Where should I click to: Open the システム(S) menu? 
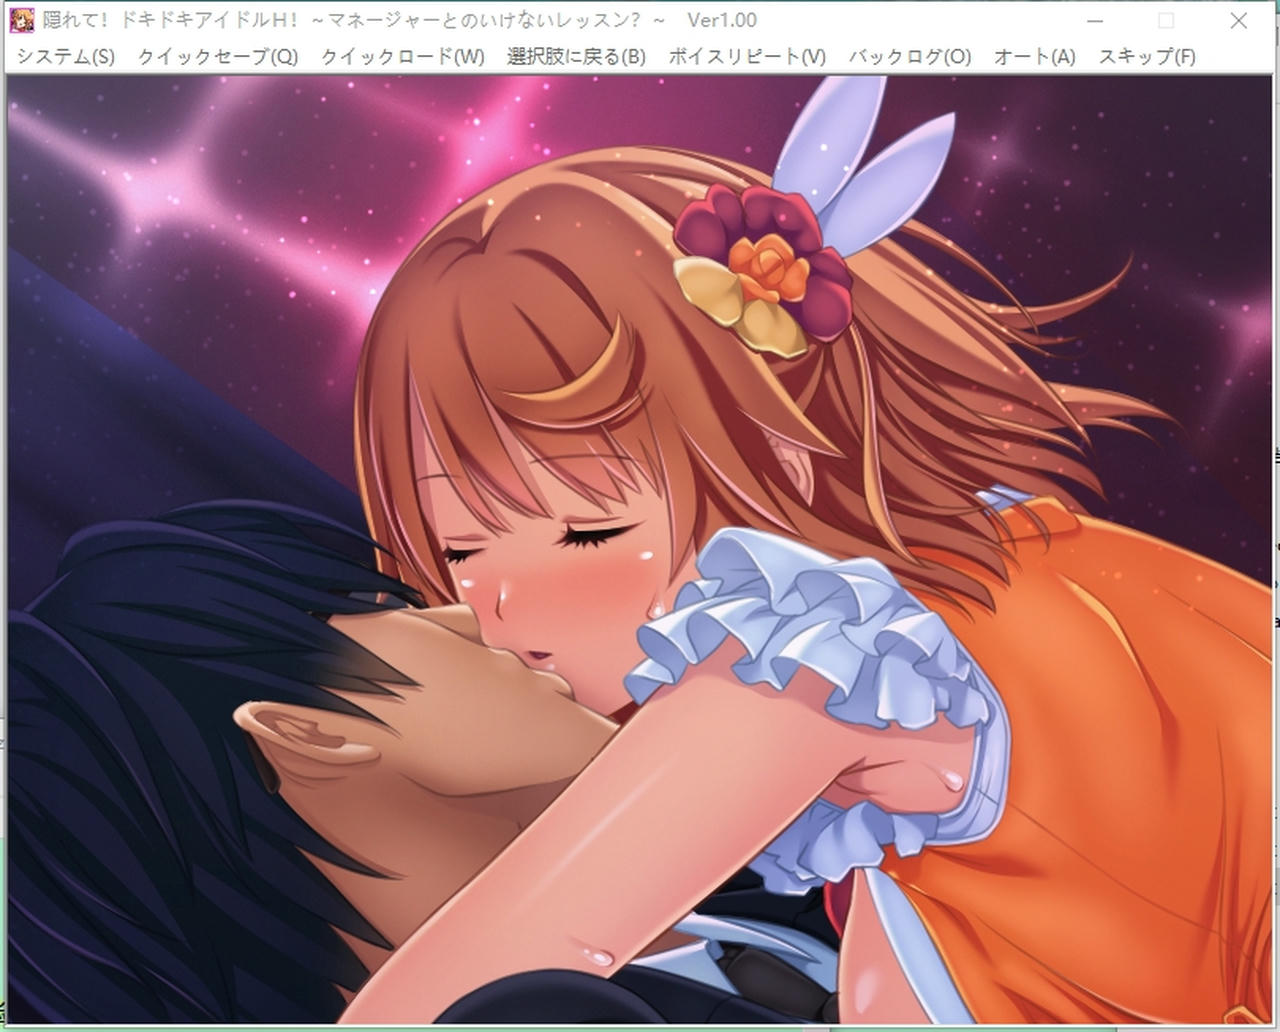(66, 56)
